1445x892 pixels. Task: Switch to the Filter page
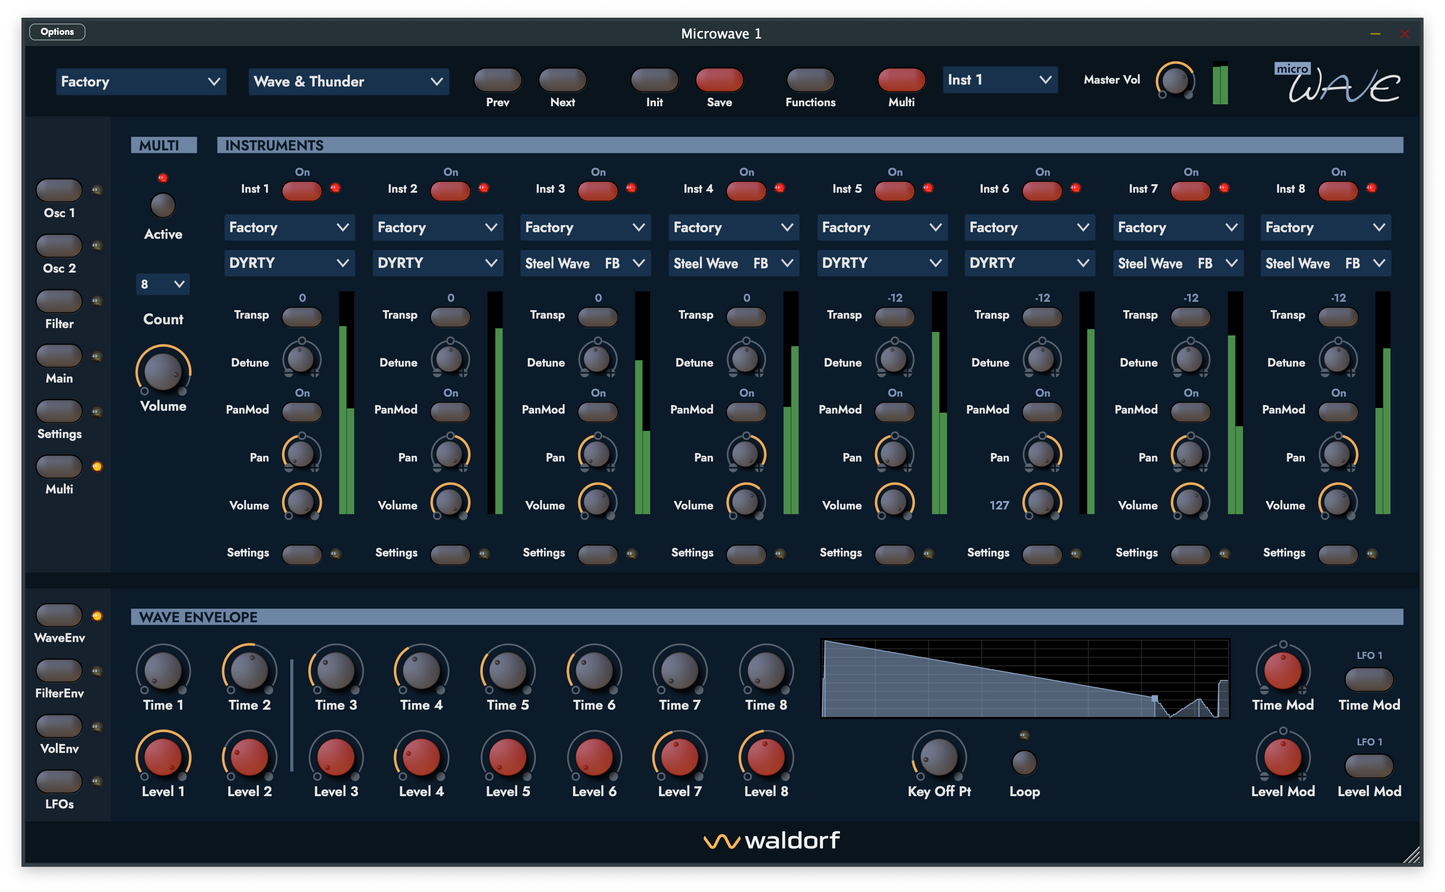[x=59, y=300]
